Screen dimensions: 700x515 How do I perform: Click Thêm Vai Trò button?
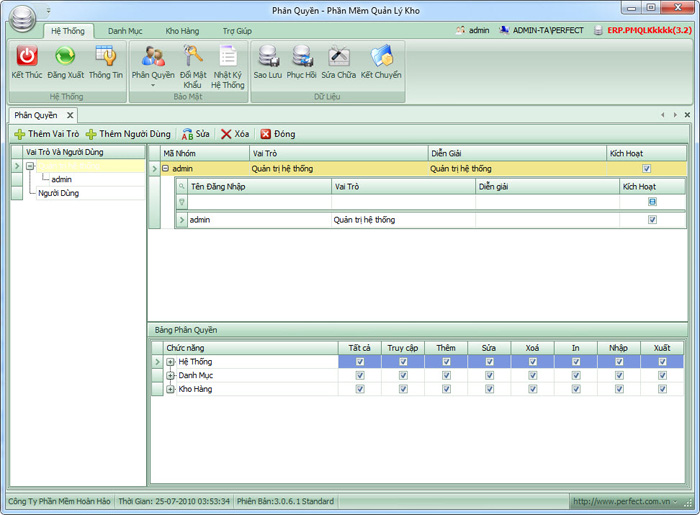[x=46, y=133]
